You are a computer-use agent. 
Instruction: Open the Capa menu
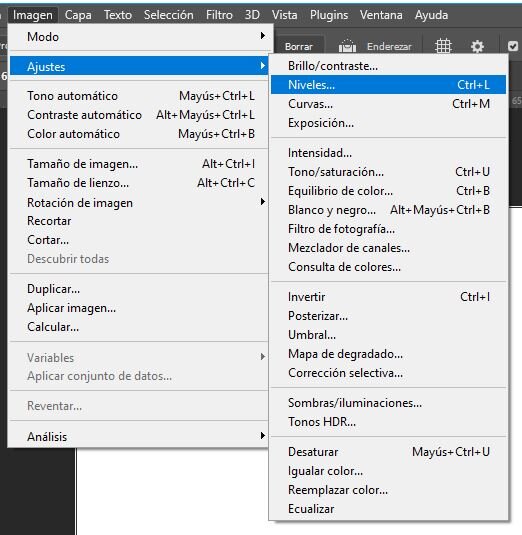pos(78,15)
